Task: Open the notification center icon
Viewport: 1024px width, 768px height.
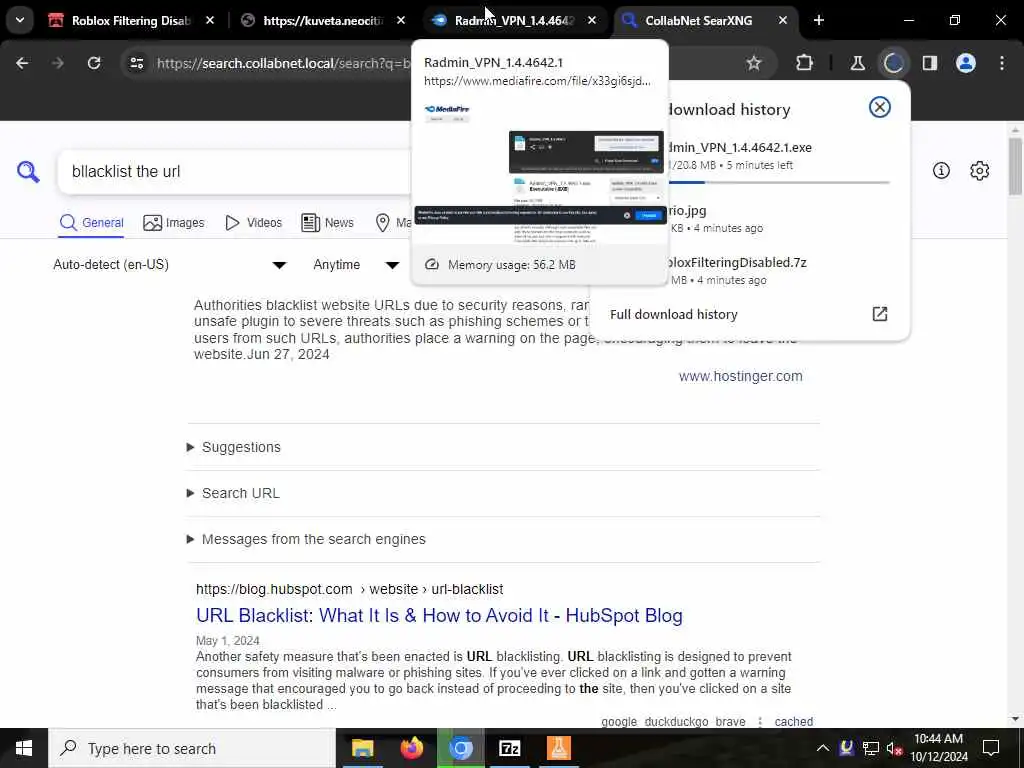Action: coord(991,748)
